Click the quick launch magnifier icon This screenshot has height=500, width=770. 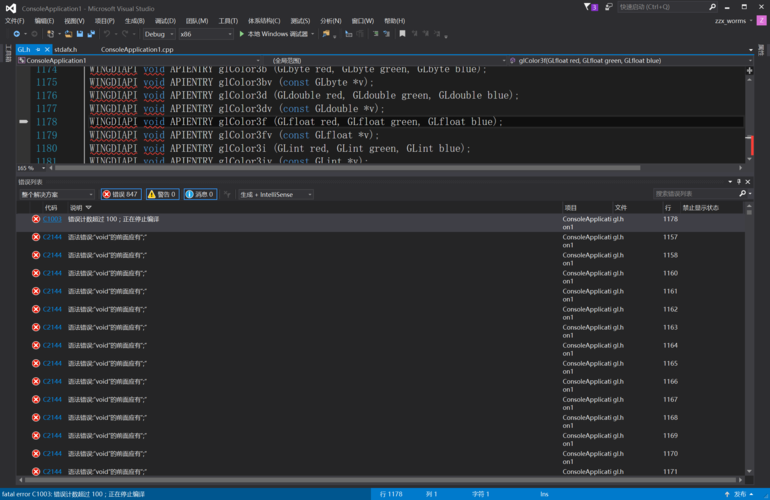713,7
